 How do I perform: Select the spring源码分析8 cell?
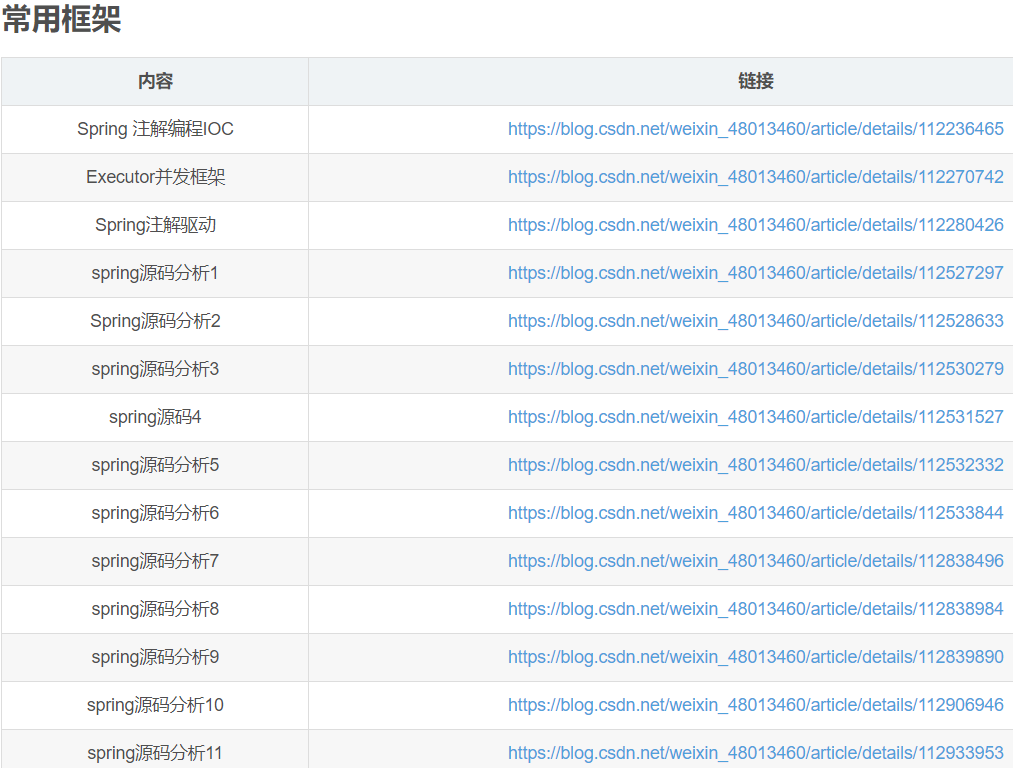click(155, 609)
